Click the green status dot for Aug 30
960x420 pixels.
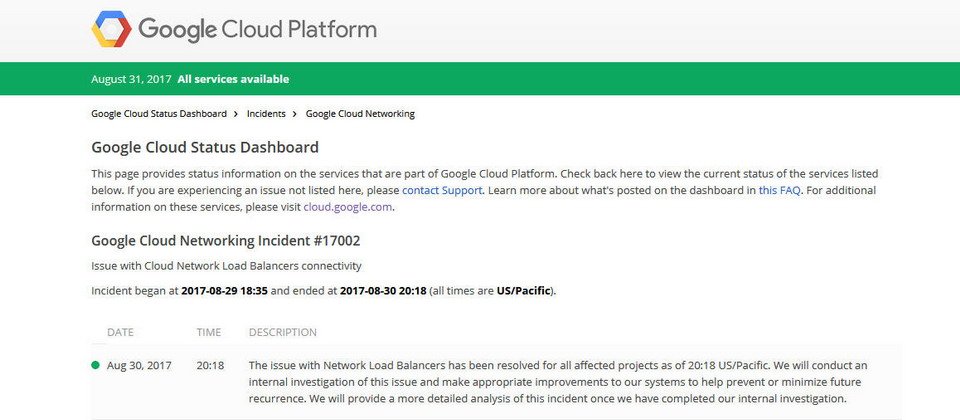(95, 365)
